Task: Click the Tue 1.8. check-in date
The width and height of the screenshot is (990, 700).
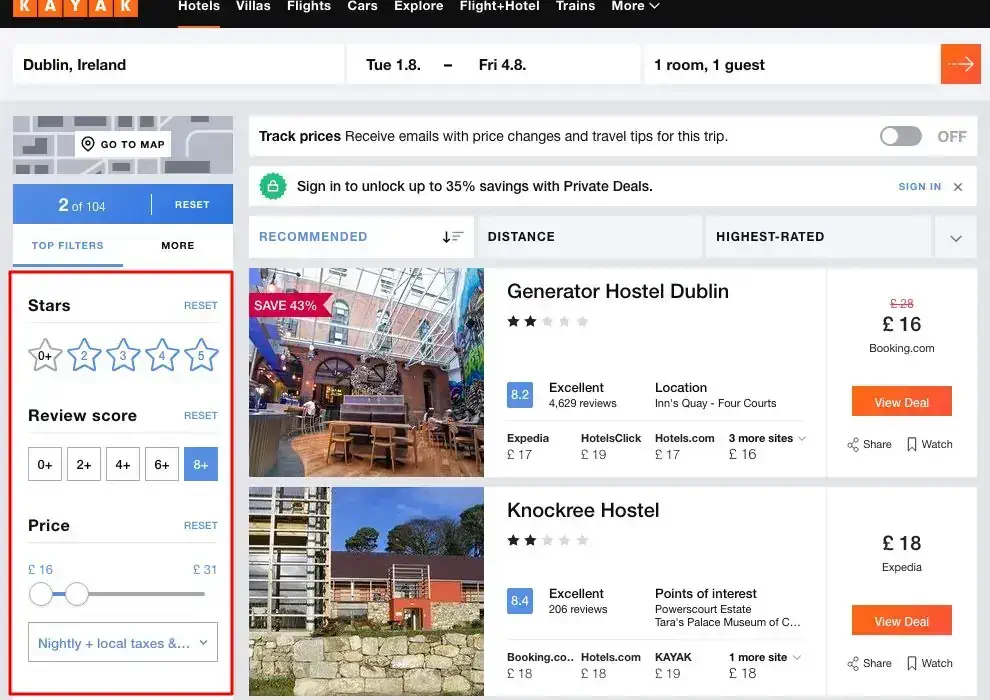Action: [x=393, y=65]
